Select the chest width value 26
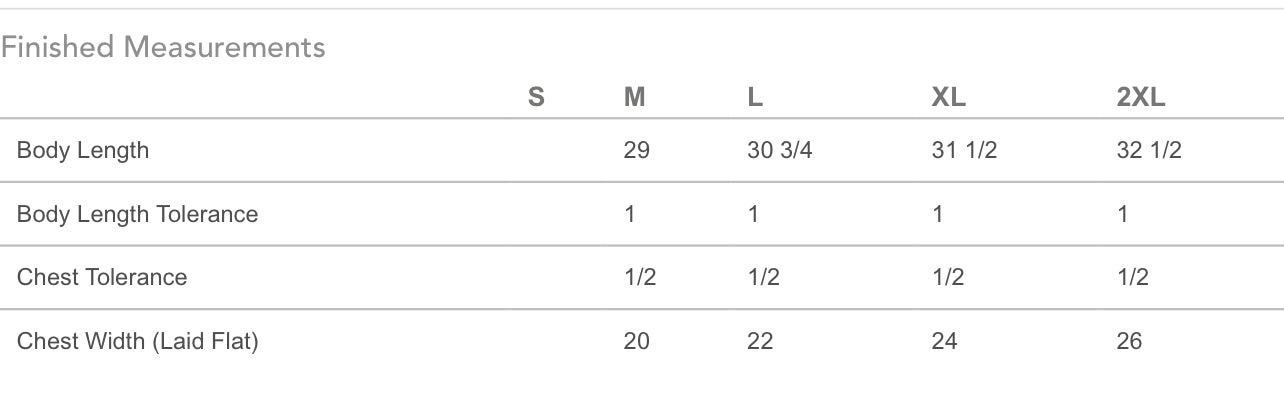This screenshot has width=1284, height=407. 1129,341
